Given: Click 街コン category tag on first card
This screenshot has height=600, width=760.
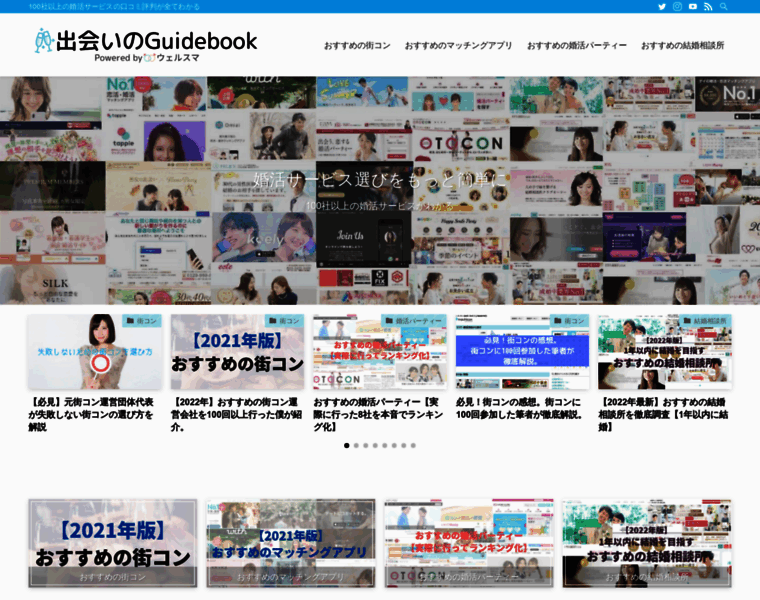Looking at the screenshot, I should pyautogui.click(x=142, y=321).
